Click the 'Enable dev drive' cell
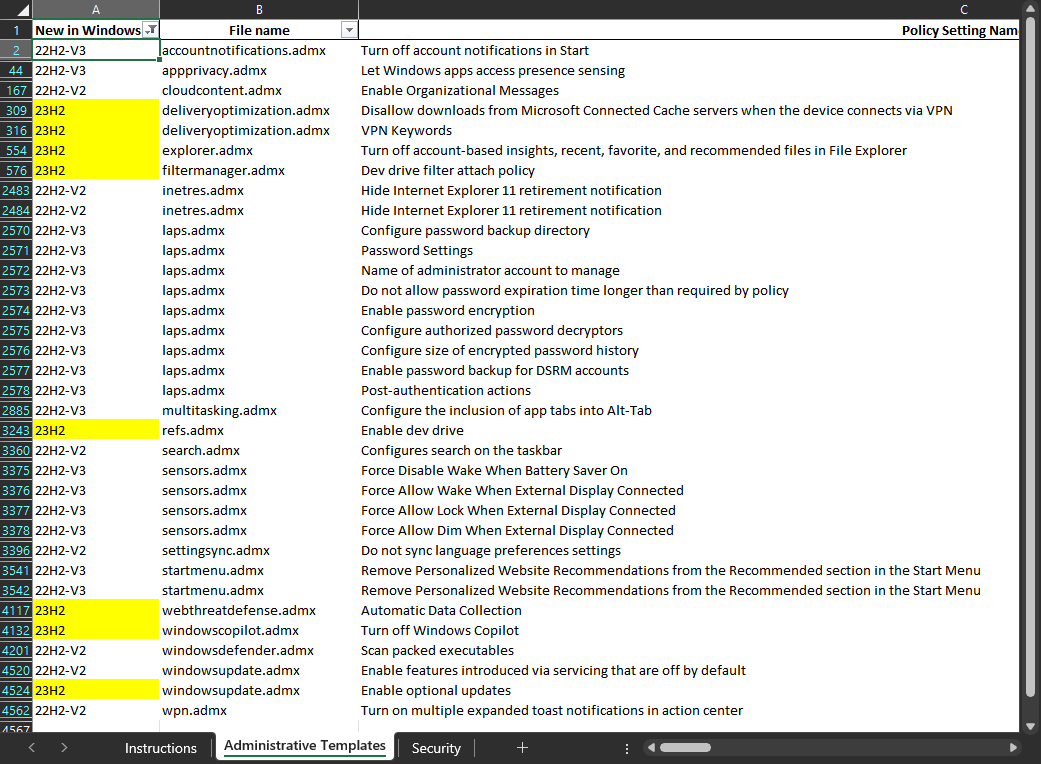This screenshot has height=764, width=1041. tap(688, 430)
